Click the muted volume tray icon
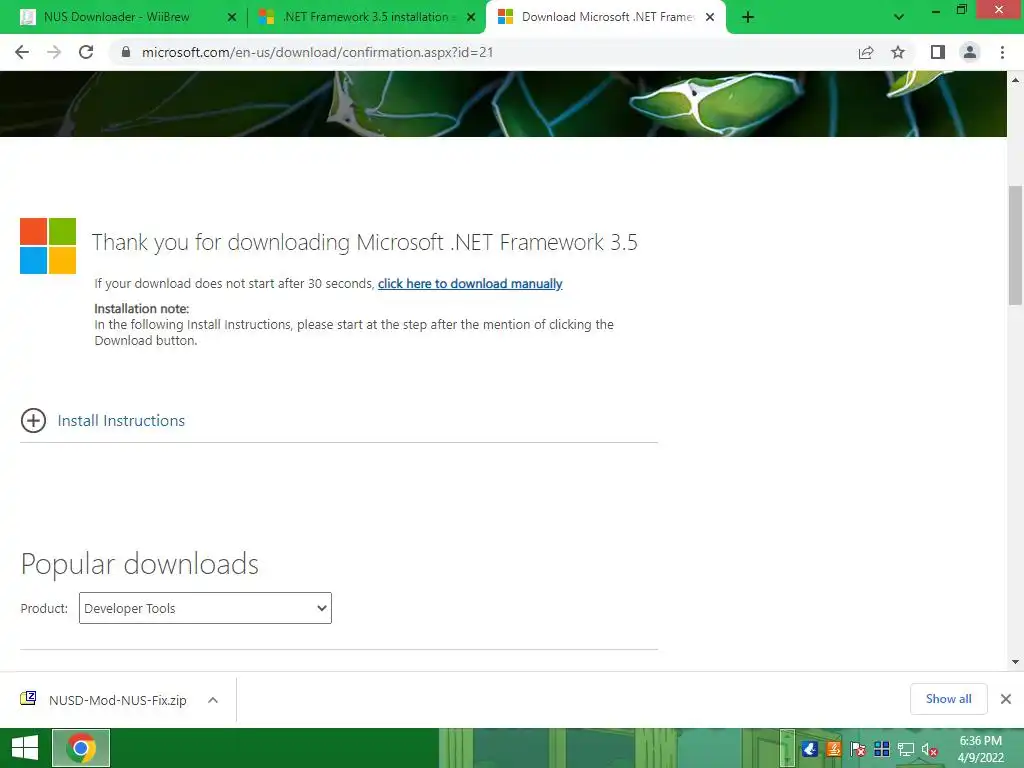This screenshot has width=1024, height=768. [x=929, y=750]
